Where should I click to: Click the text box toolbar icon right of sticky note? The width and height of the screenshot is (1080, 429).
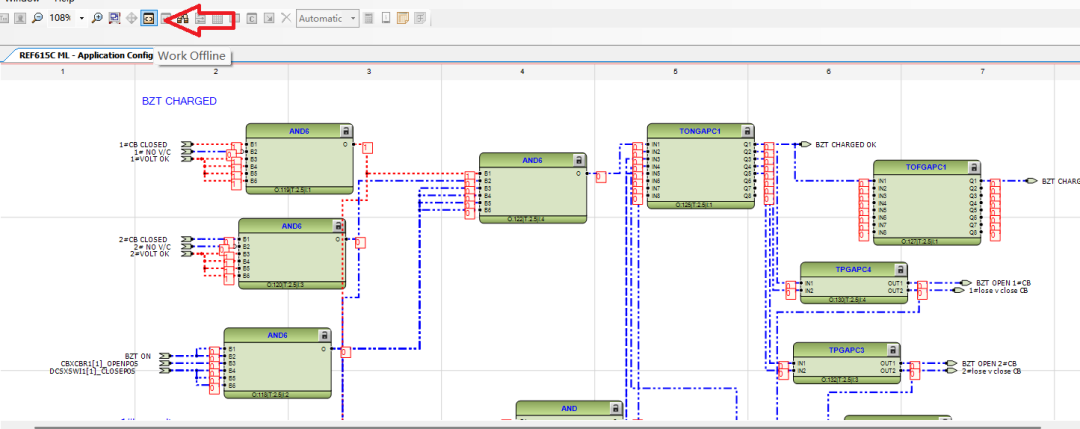click(x=420, y=19)
